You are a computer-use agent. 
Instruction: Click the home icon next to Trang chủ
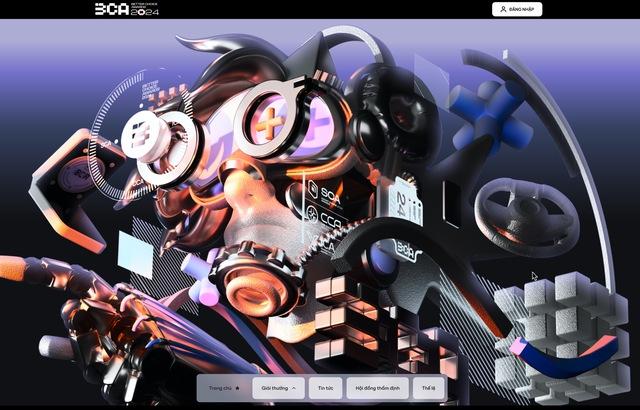[237, 387]
